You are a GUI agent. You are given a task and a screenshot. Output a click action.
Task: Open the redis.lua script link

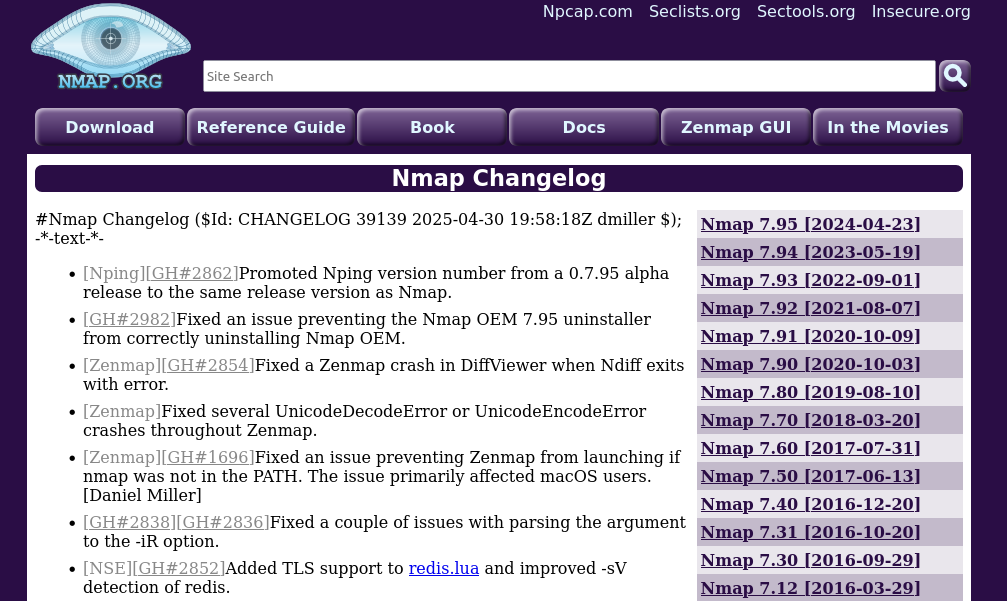[443, 569]
